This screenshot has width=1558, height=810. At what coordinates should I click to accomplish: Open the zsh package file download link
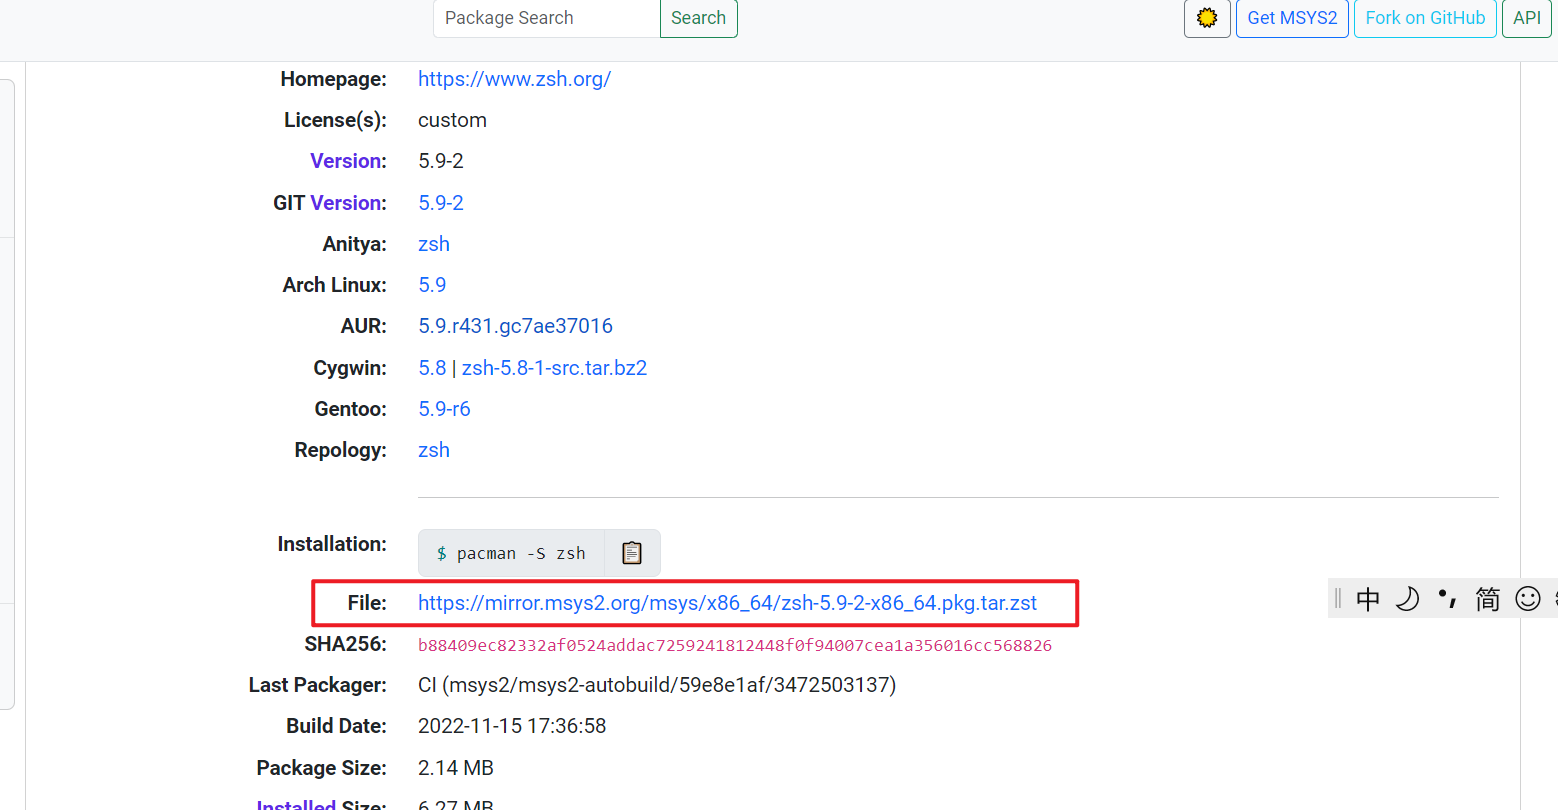coord(727,603)
